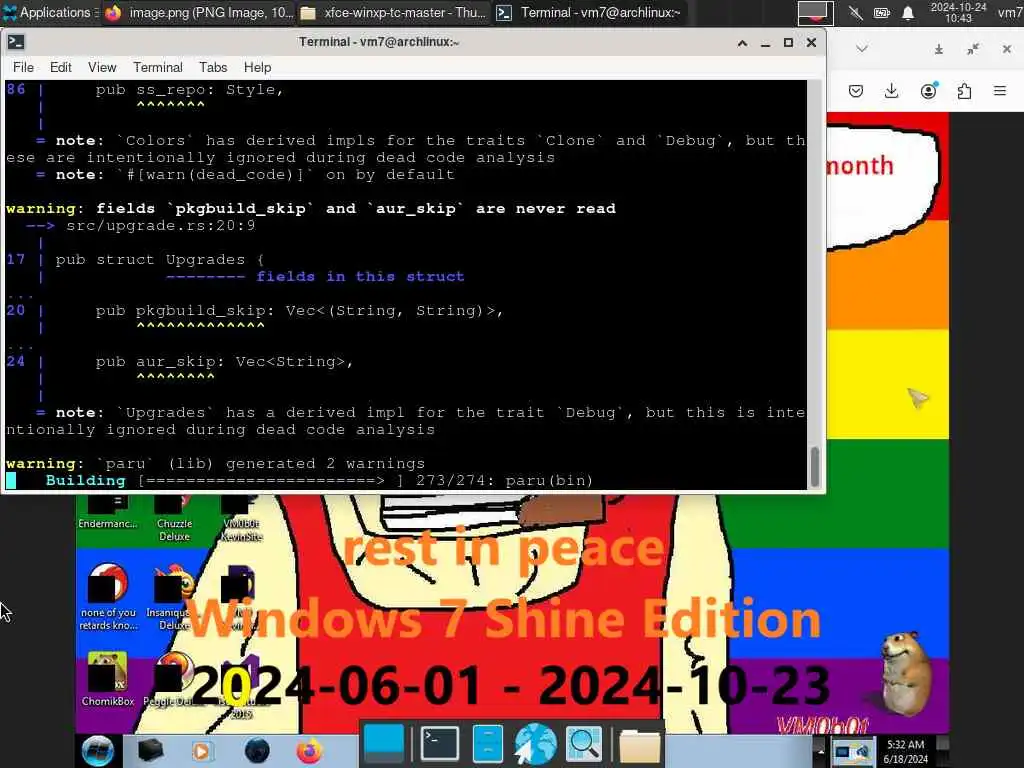Minimize the Firefox window behind terminal

click(x=938, y=50)
